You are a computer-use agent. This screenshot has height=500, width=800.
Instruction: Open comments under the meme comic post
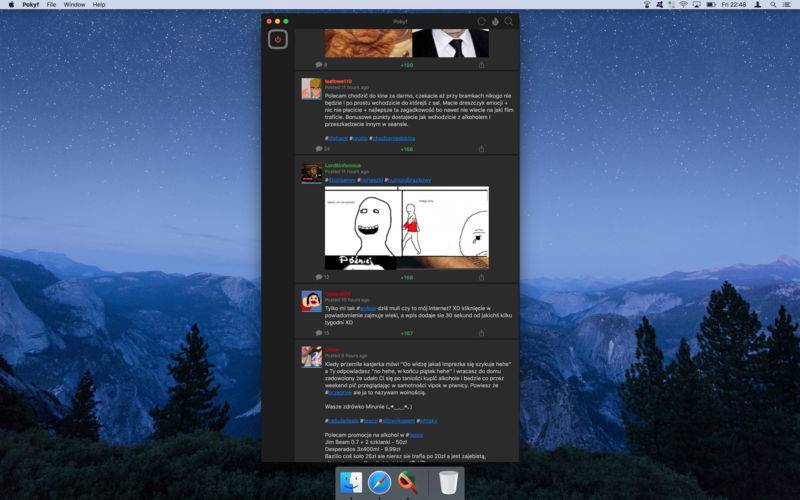(322, 277)
